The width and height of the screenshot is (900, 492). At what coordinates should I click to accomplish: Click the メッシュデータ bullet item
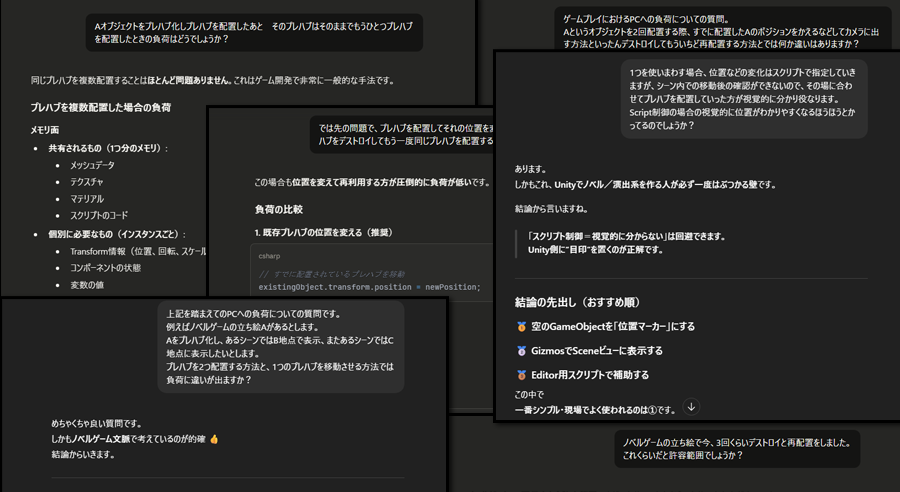pos(92,165)
